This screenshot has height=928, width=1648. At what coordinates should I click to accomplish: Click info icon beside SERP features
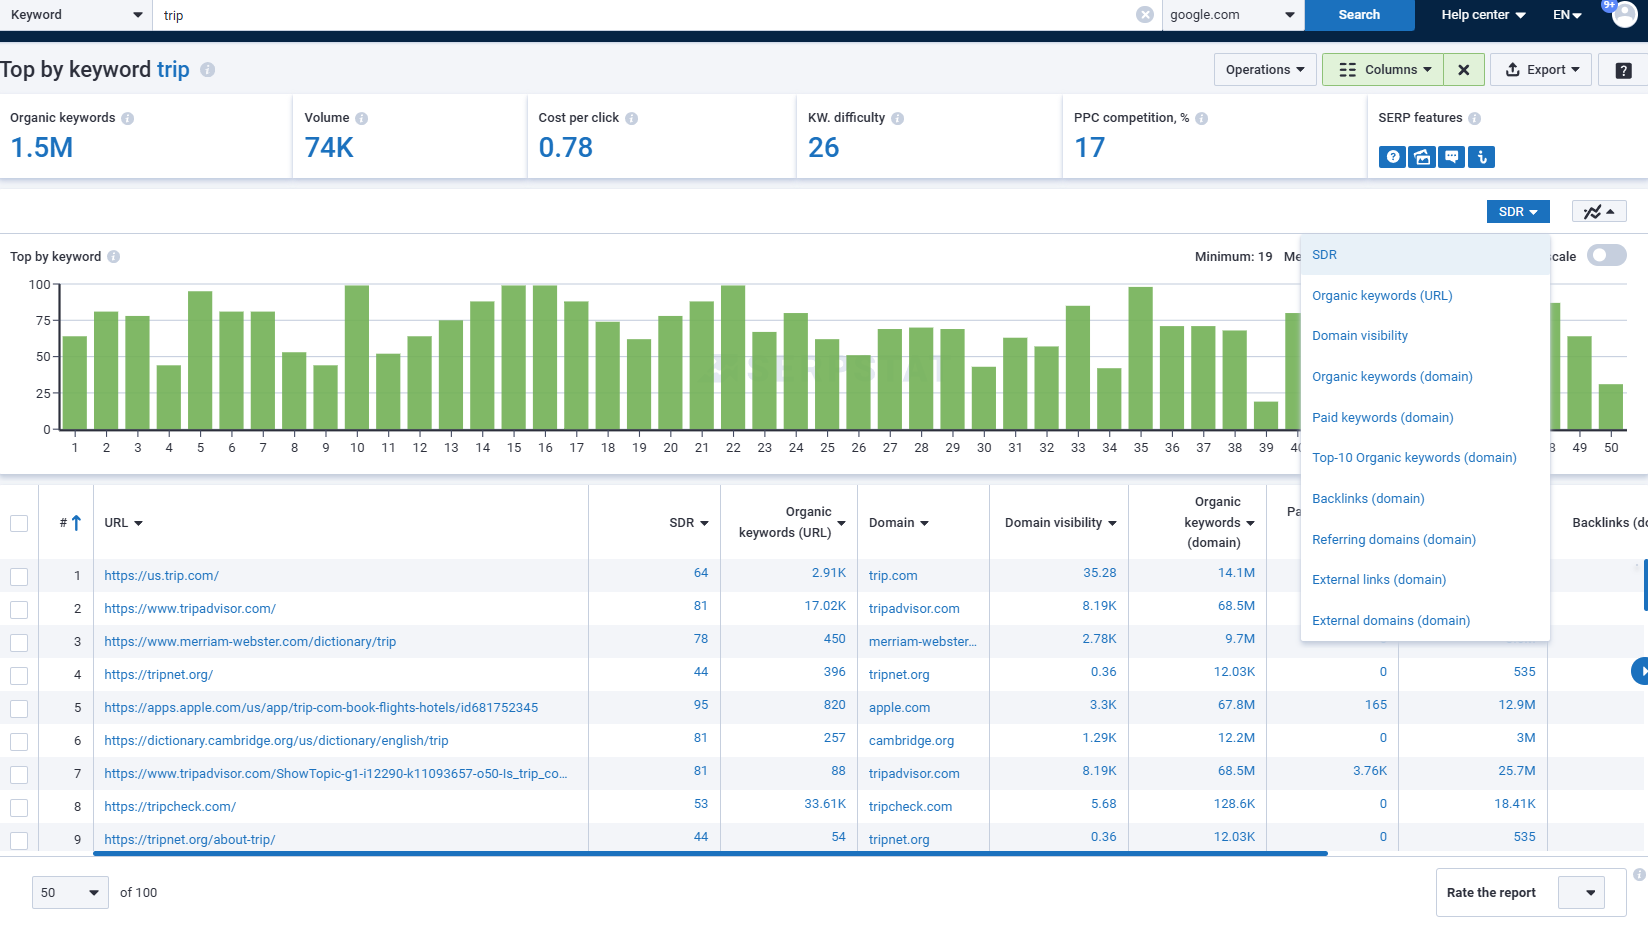coord(1475,118)
